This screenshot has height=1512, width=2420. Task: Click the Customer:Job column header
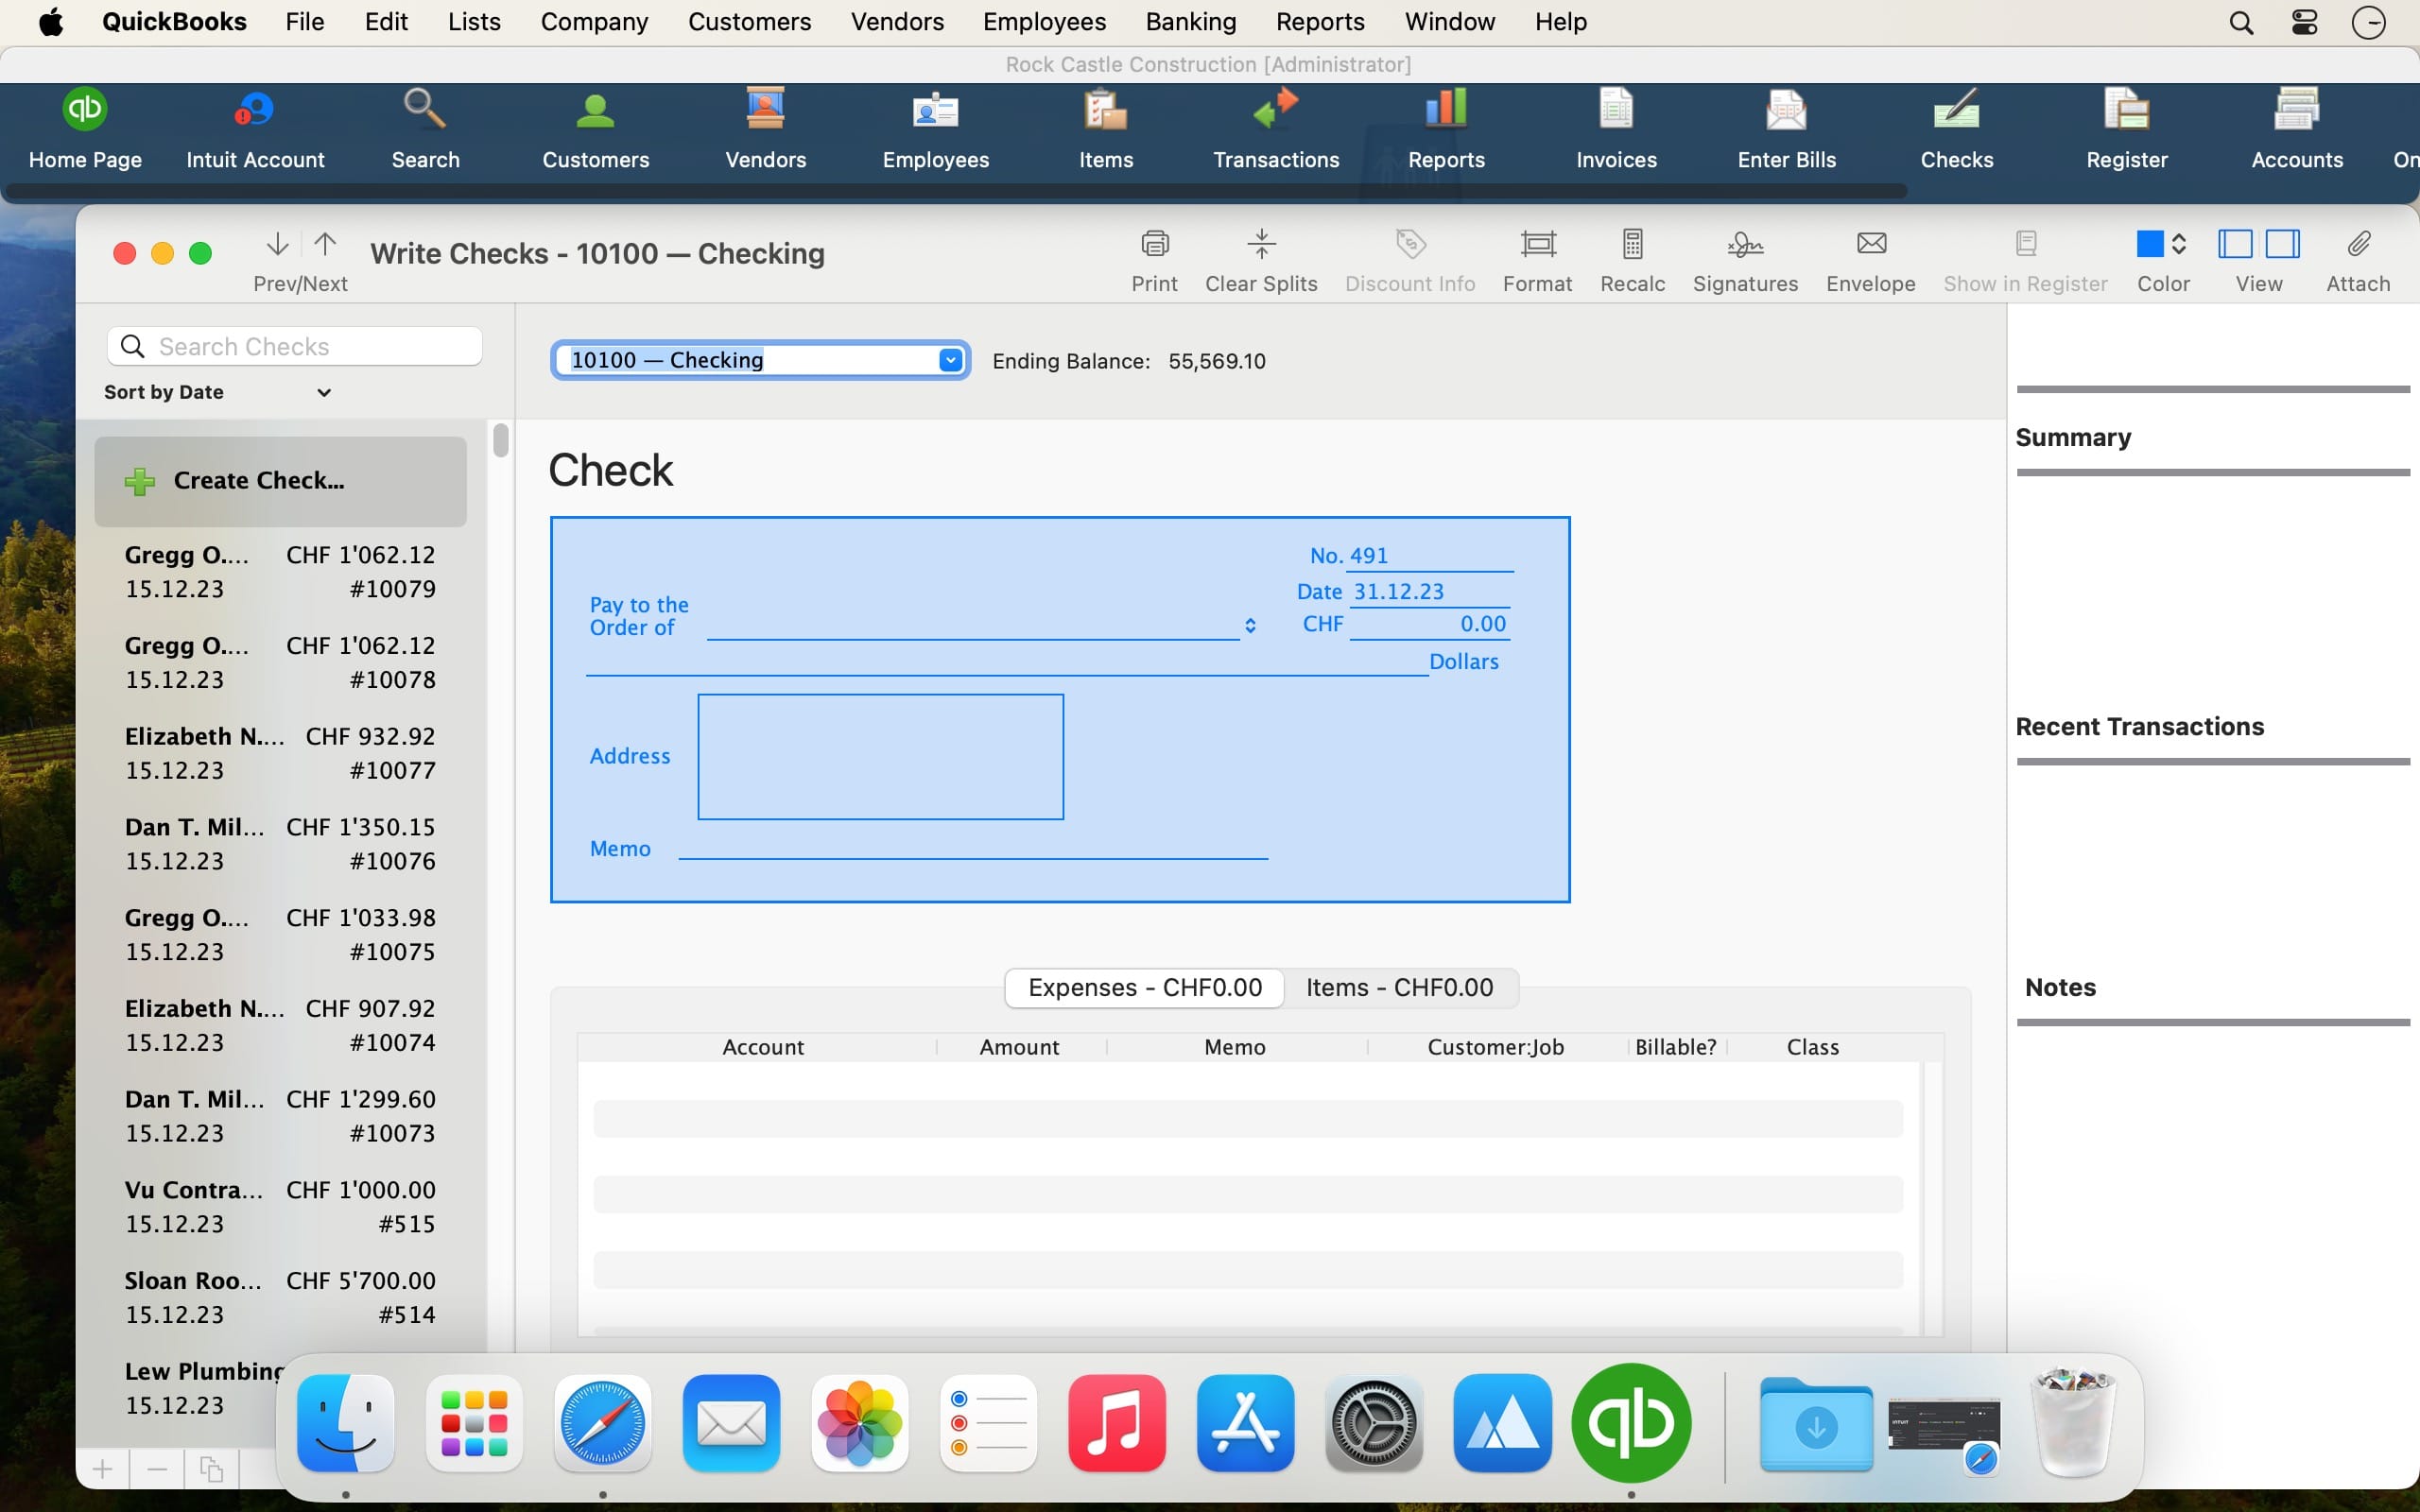point(1495,1047)
